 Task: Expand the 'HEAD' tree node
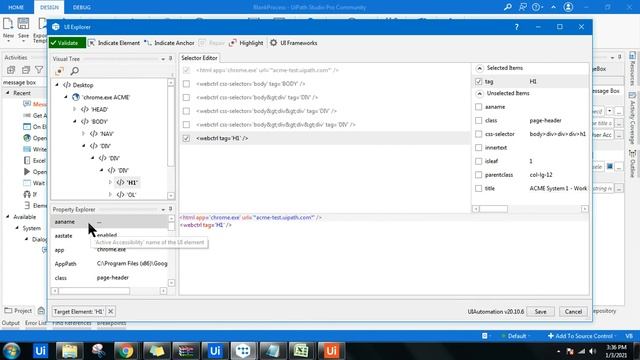[74, 109]
